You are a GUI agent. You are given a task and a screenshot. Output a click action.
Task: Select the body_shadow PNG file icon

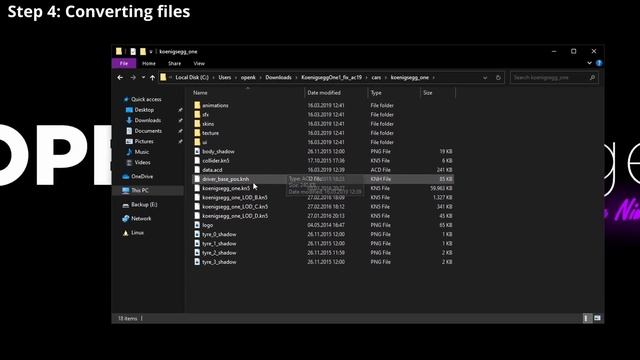point(197,151)
